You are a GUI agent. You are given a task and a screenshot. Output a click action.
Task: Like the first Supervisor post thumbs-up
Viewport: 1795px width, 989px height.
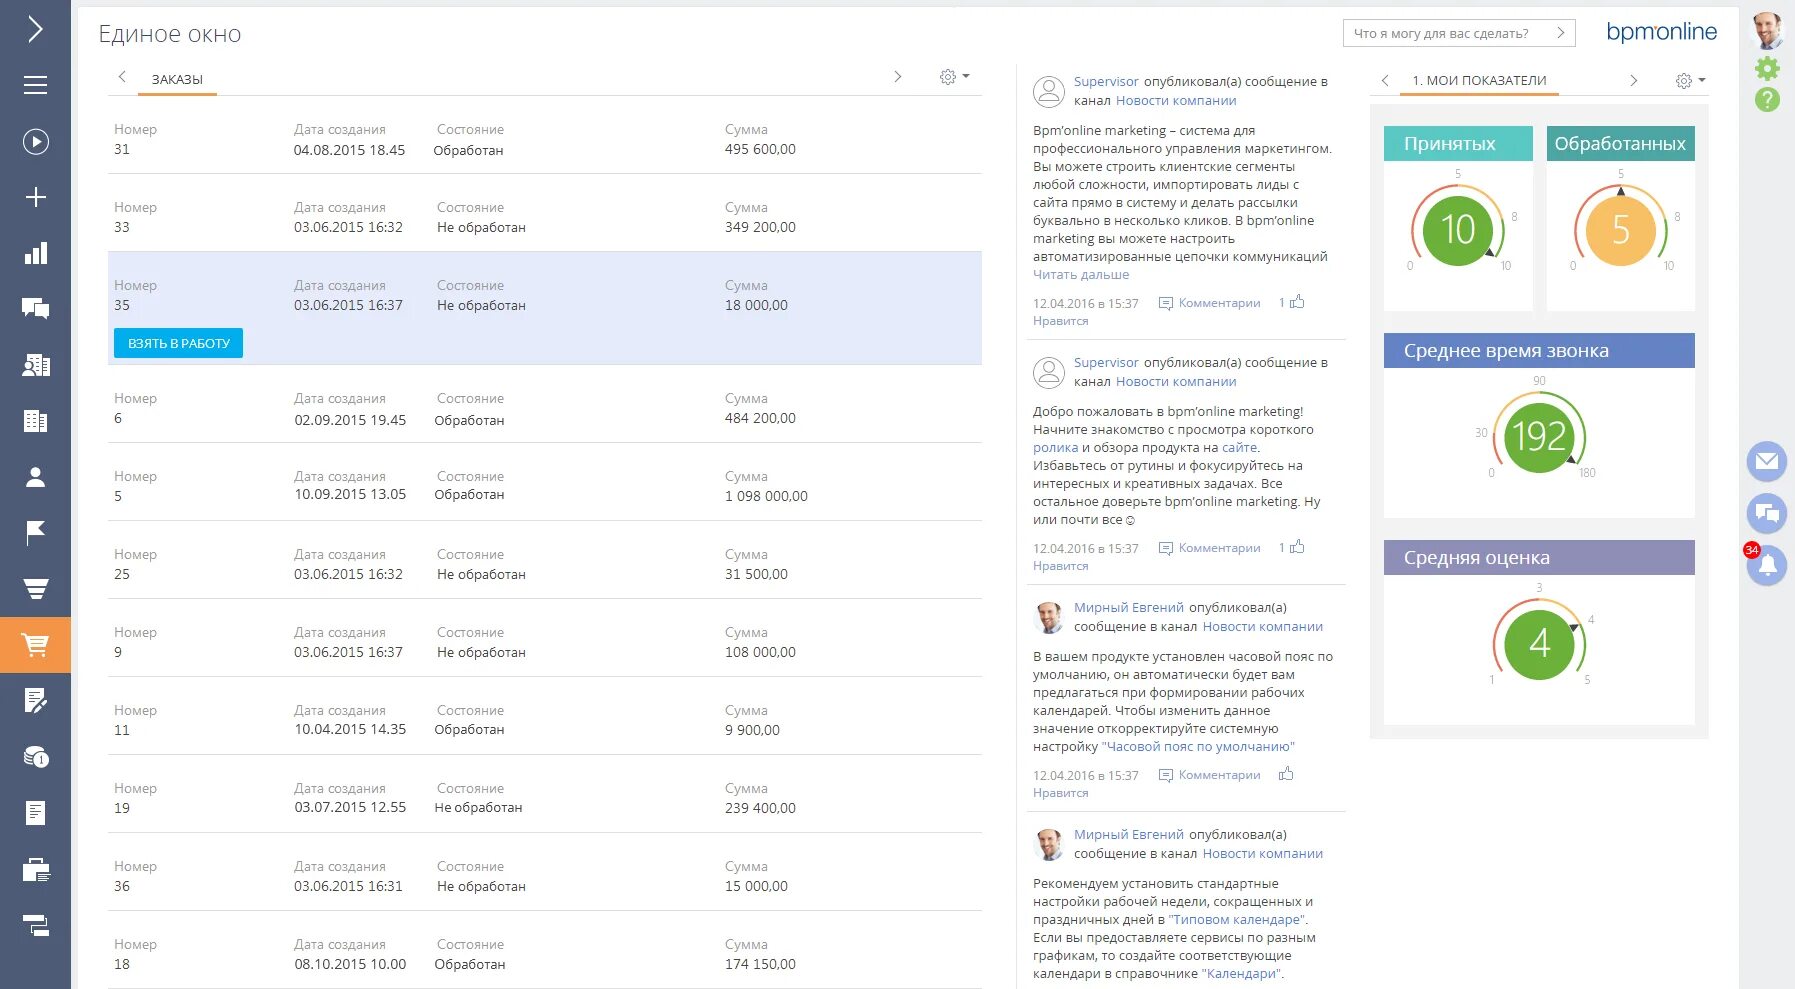point(1297,302)
